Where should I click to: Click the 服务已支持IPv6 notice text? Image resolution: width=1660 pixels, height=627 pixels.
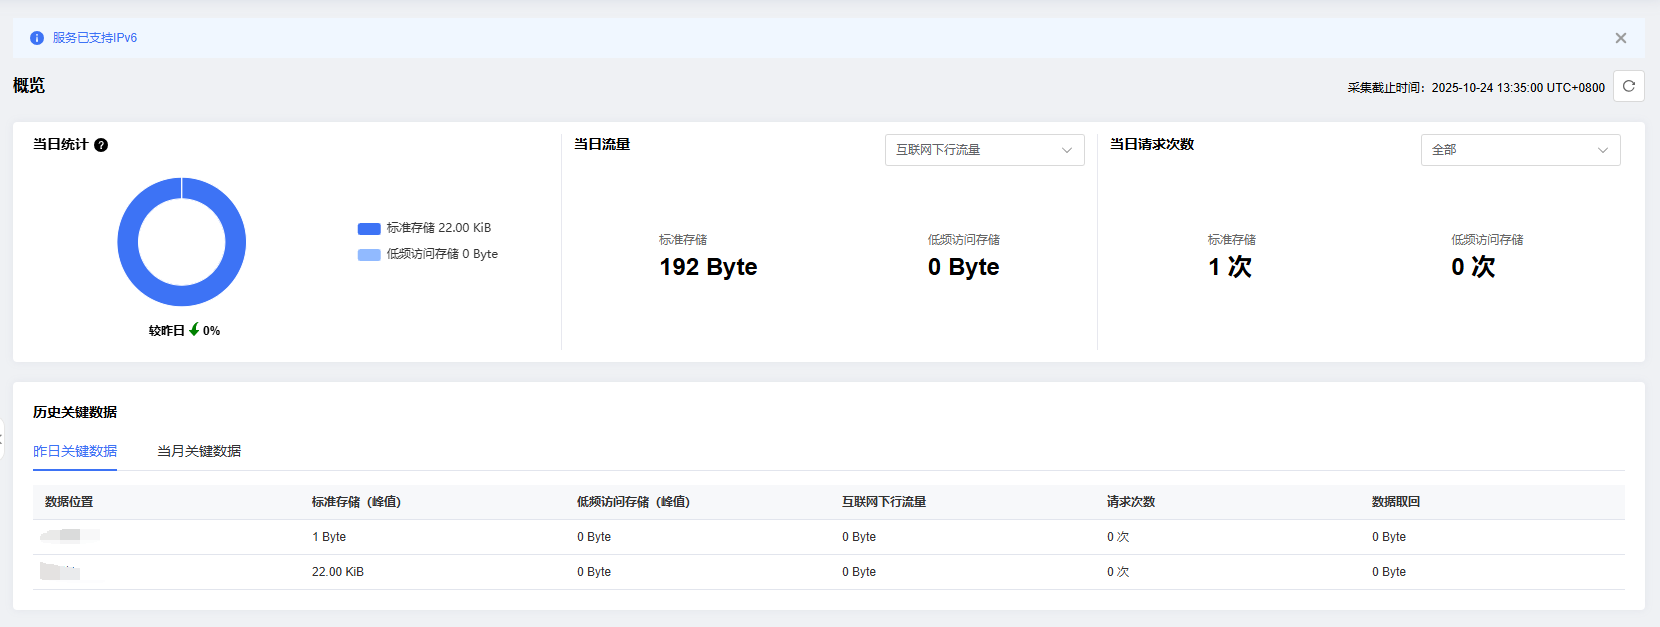[x=95, y=38]
